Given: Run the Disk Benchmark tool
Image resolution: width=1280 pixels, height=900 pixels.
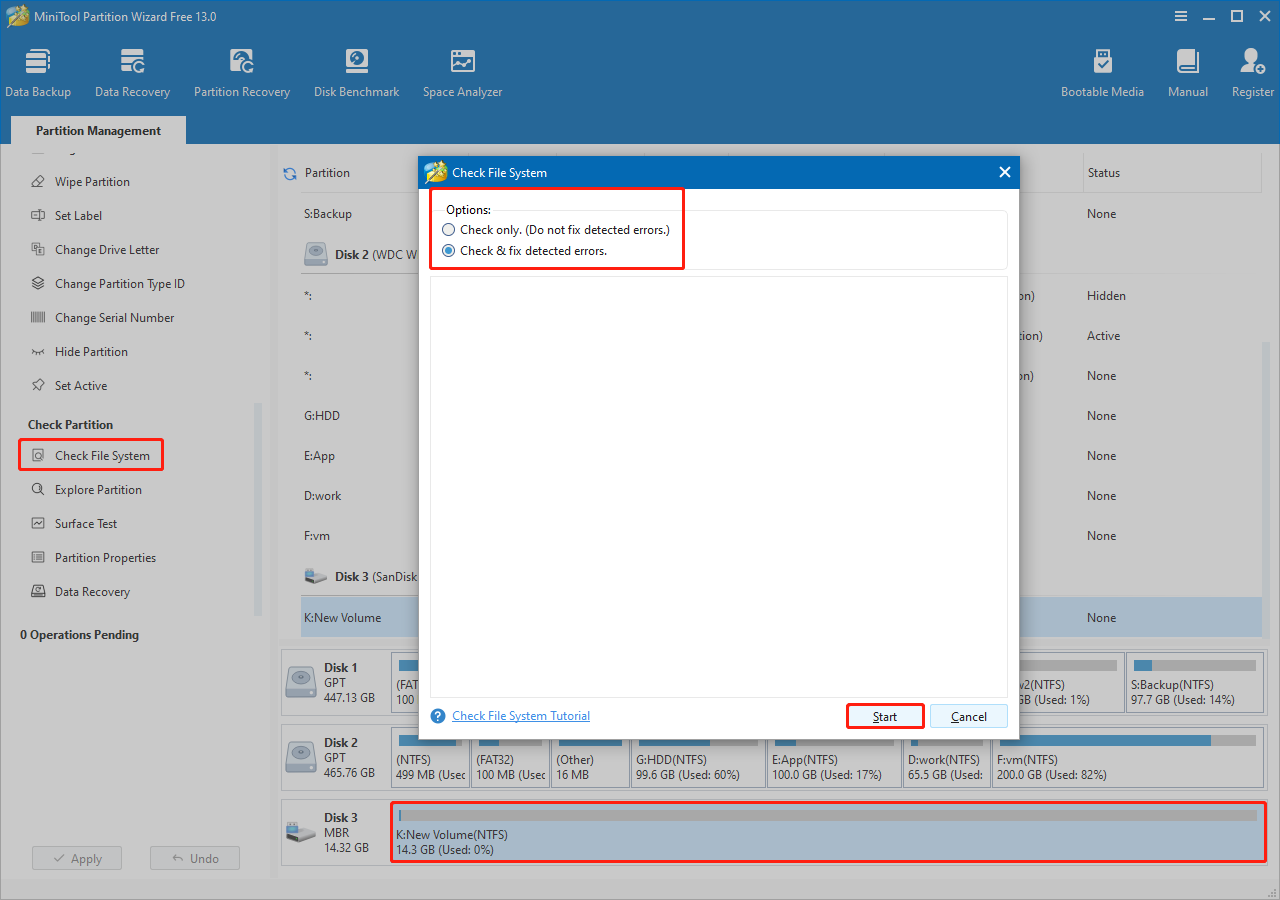Looking at the screenshot, I should click(356, 70).
